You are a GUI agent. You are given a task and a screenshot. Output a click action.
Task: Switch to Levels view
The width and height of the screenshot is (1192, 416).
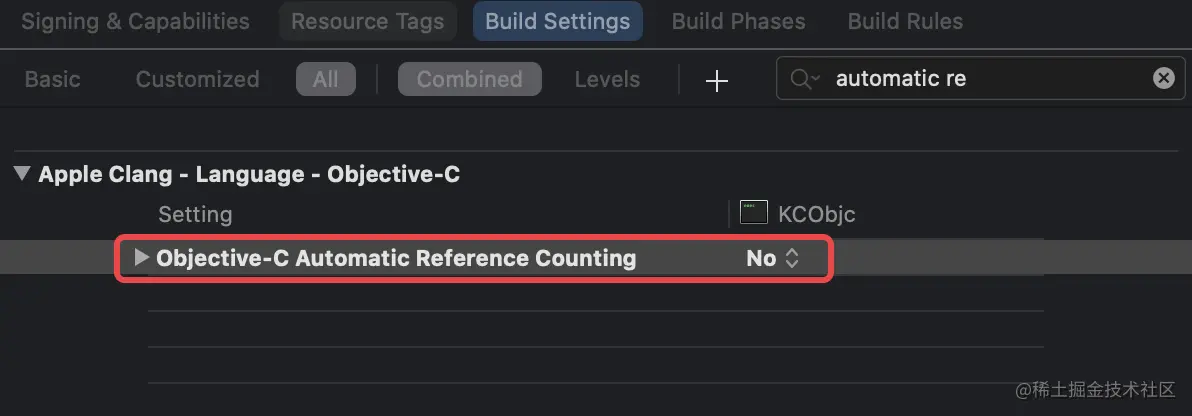coord(607,79)
